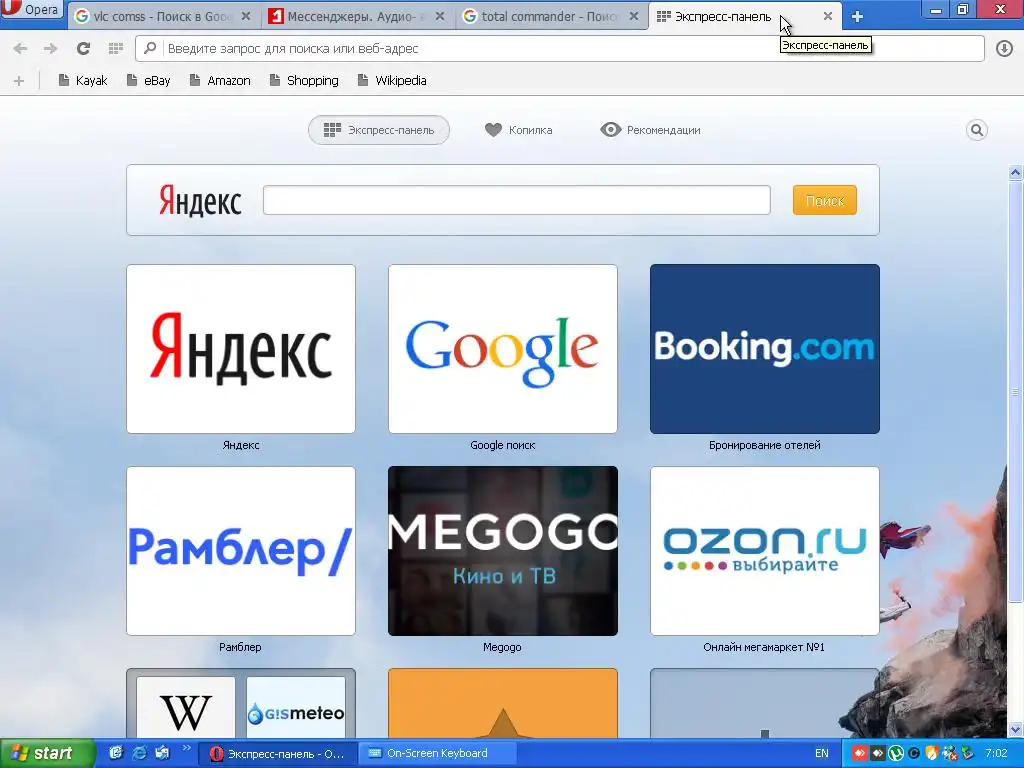Open the Копилка section

point(519,130)
